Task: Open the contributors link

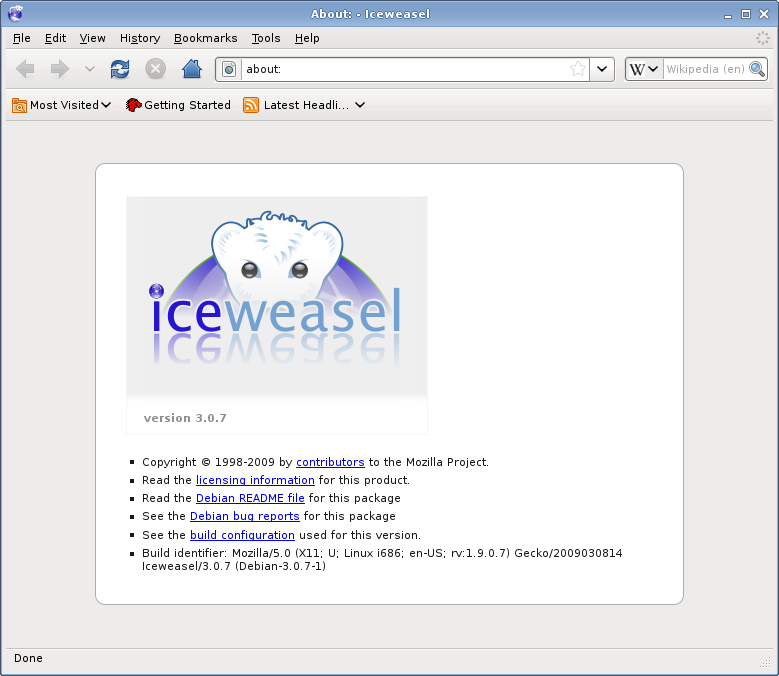Action: 330,462
